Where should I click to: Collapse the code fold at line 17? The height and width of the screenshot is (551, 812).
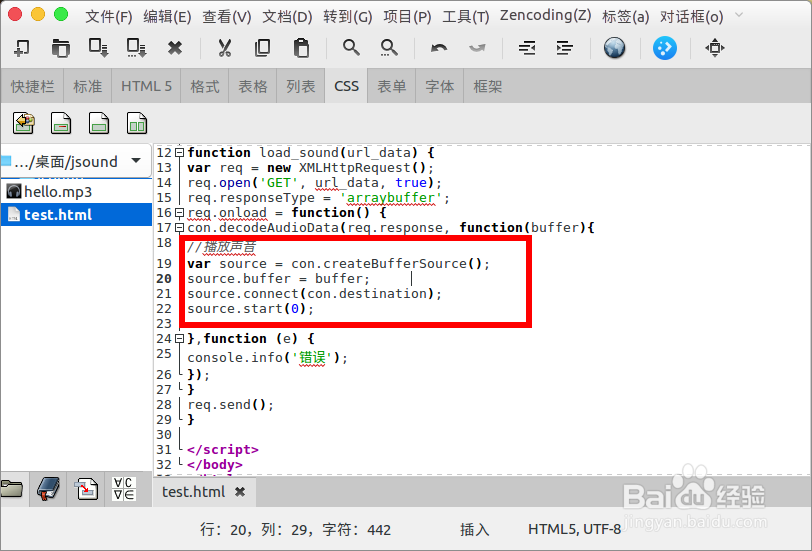pyautogui.click(x=179, y=228)
